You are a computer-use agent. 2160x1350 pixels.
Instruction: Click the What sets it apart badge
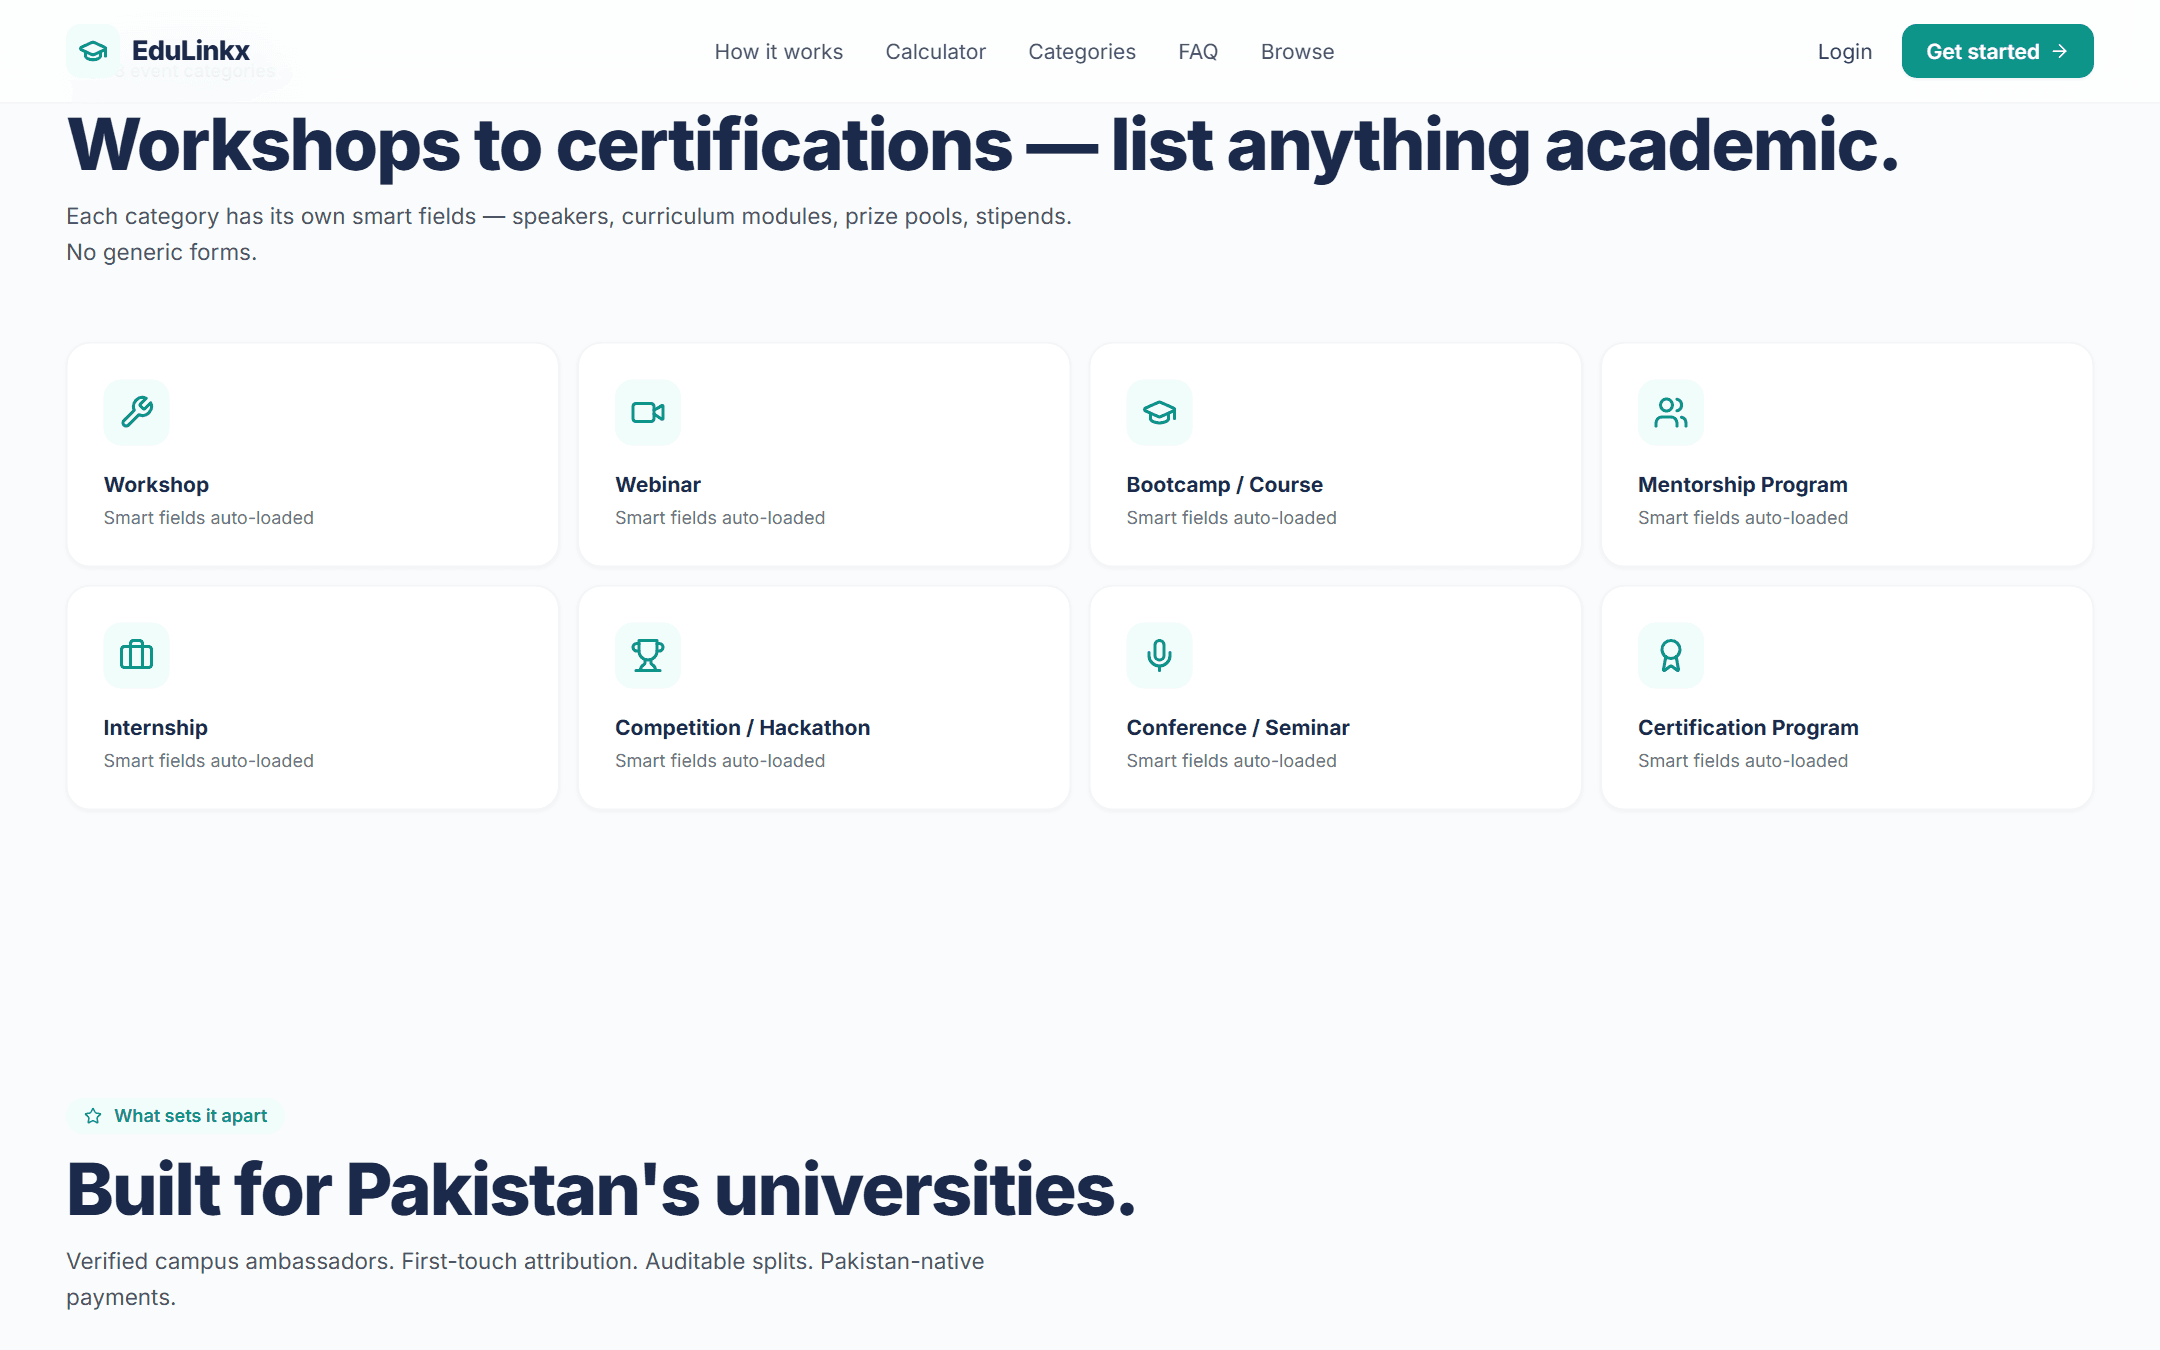(176, 1116)
